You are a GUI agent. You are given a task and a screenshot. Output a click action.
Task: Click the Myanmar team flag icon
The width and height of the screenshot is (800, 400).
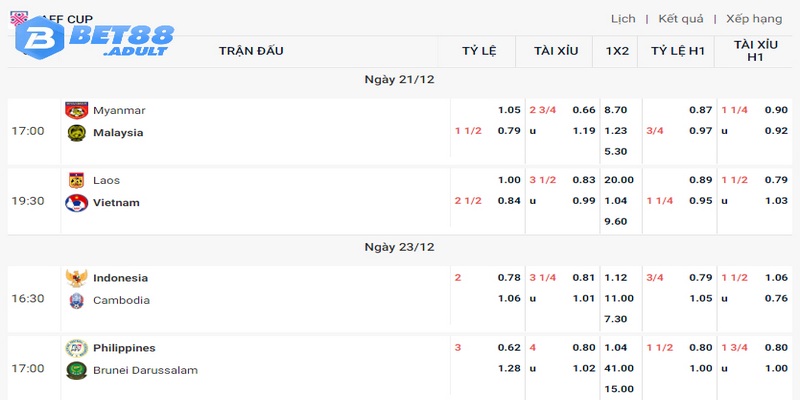[x=76, y=110]
